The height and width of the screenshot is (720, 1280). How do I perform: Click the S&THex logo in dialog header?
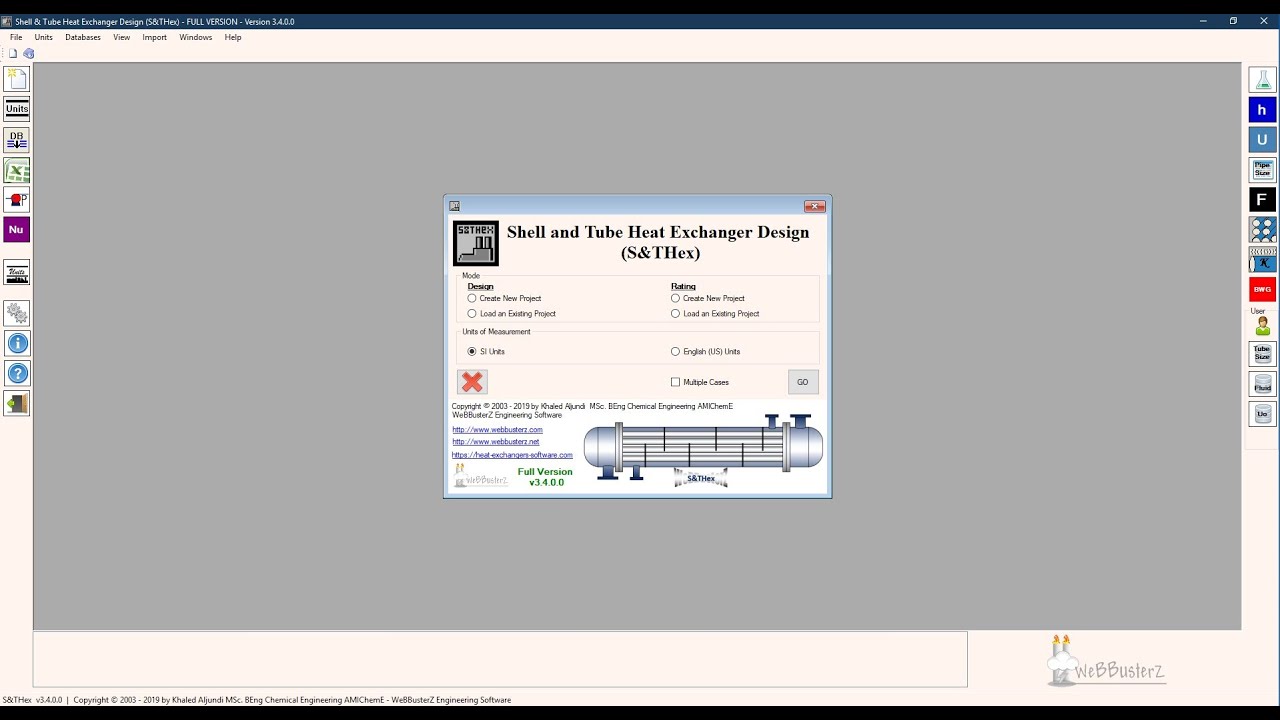coord(476,243)
